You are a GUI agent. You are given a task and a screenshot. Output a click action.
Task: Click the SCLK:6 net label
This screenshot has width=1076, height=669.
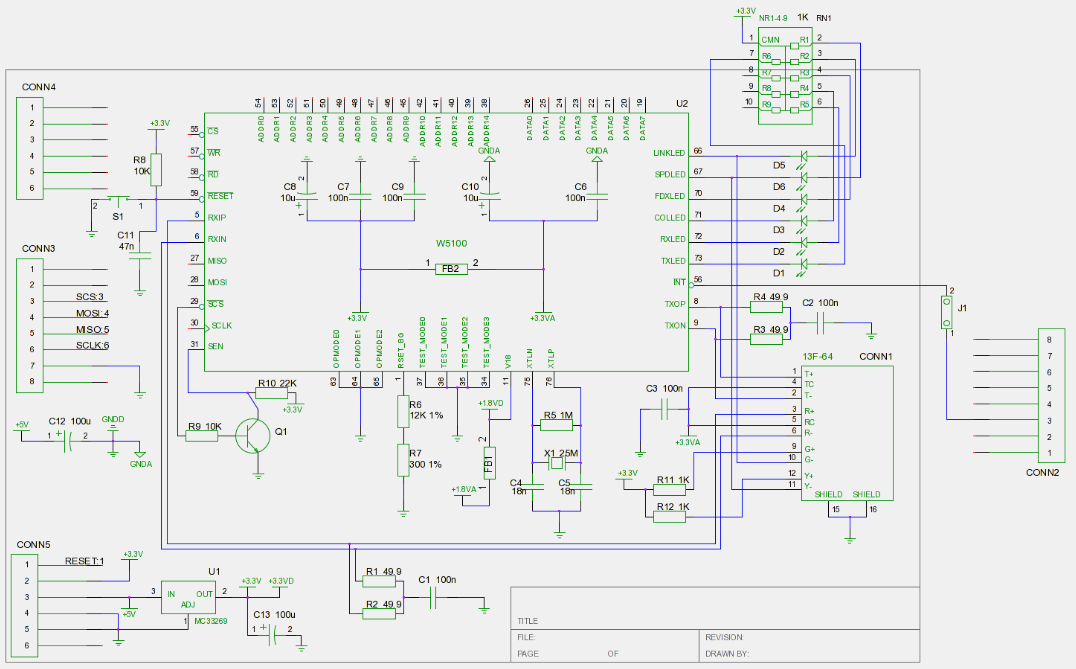point(93,346)
